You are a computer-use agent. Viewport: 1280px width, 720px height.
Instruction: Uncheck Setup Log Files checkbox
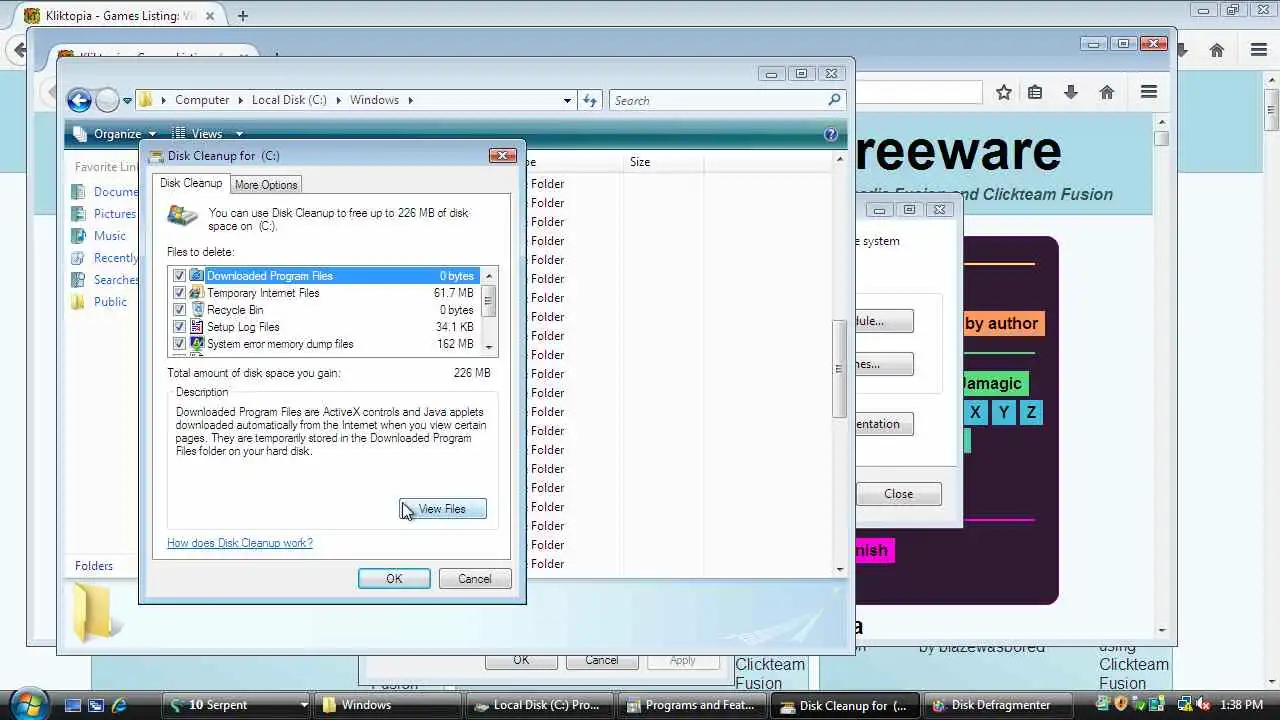[x=180, y=327]
